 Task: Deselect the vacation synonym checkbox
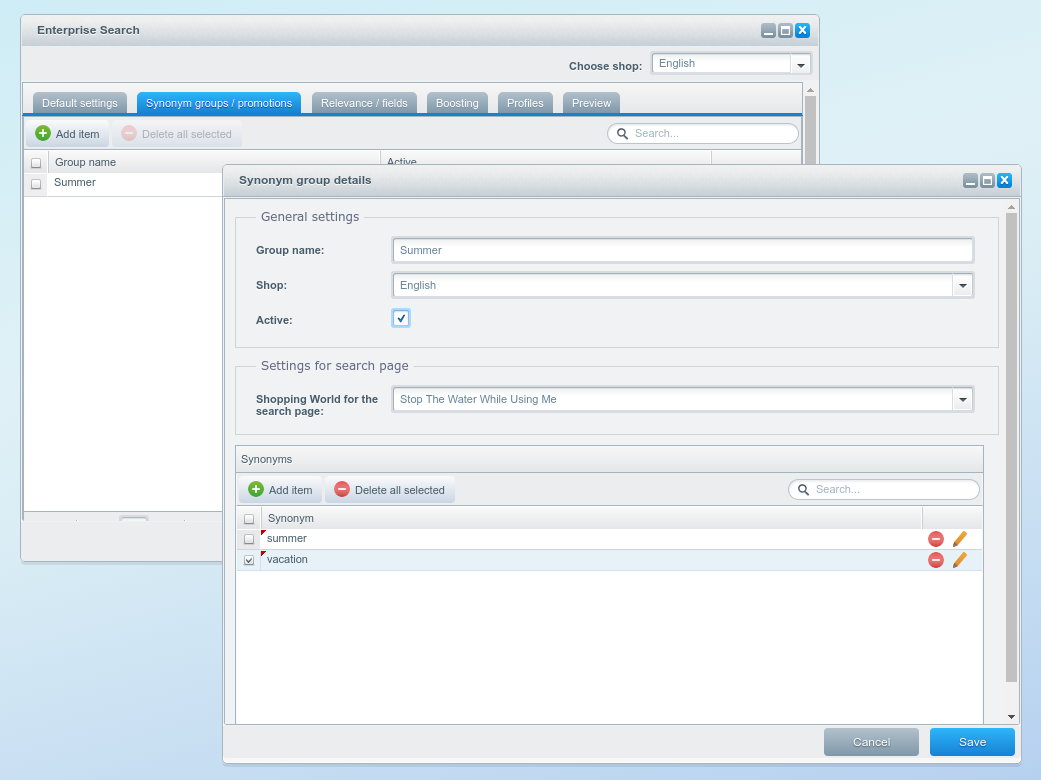coord(249,560)
